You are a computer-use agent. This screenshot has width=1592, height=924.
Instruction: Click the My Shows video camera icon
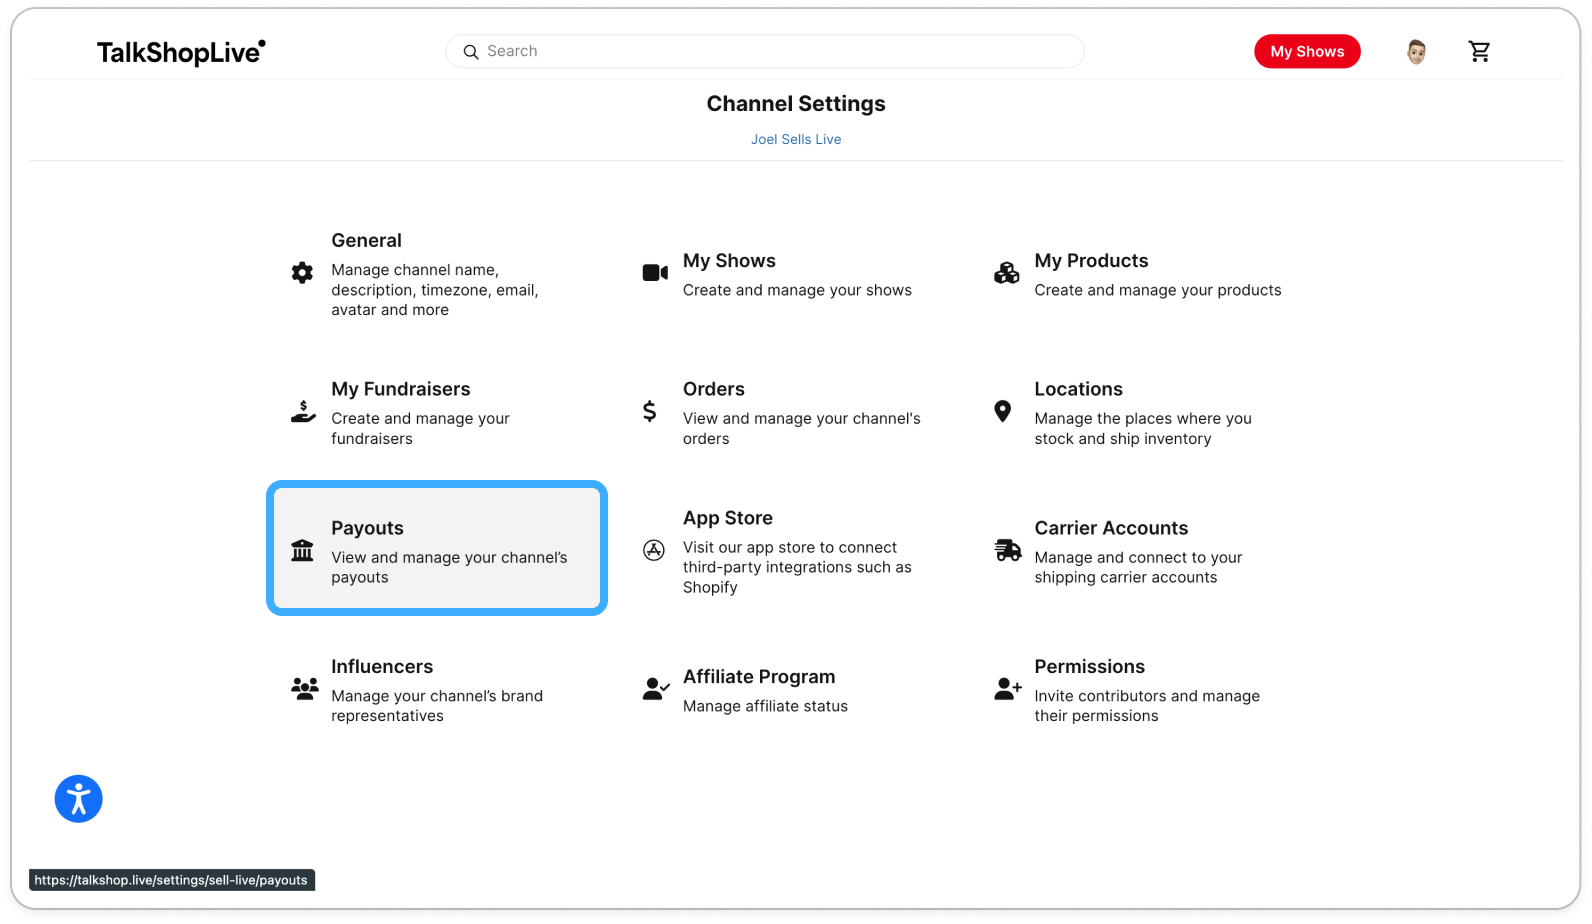pyautogui.click(x=655, y=272)
